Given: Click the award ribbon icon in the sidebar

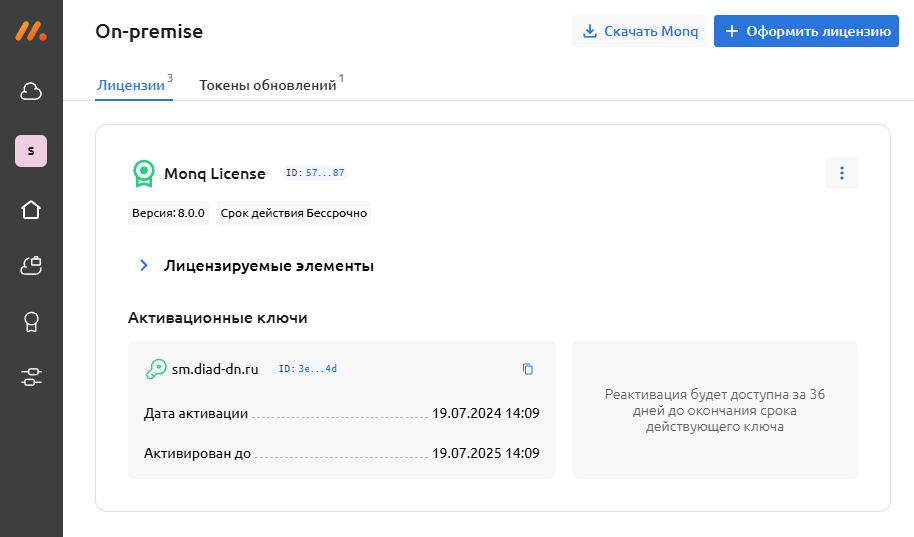Looking at the screenshot, I should [x=31, y=321].
